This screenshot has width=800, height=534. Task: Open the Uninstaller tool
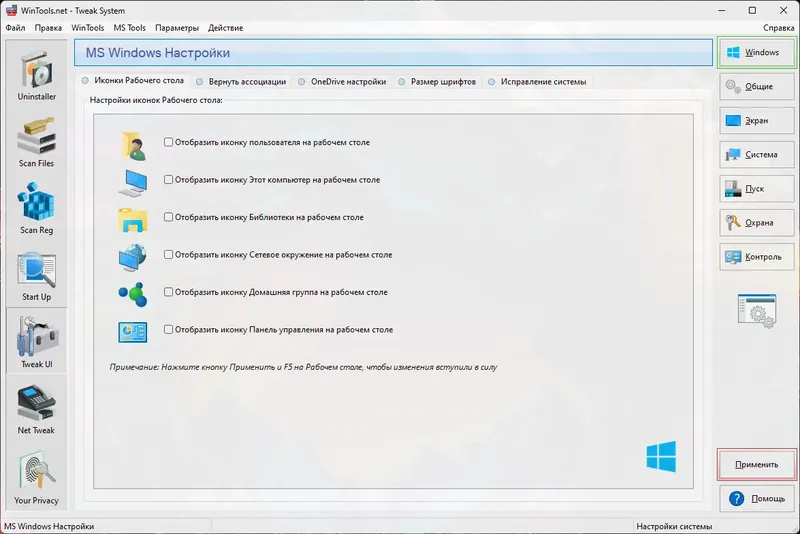coord(36,75)
